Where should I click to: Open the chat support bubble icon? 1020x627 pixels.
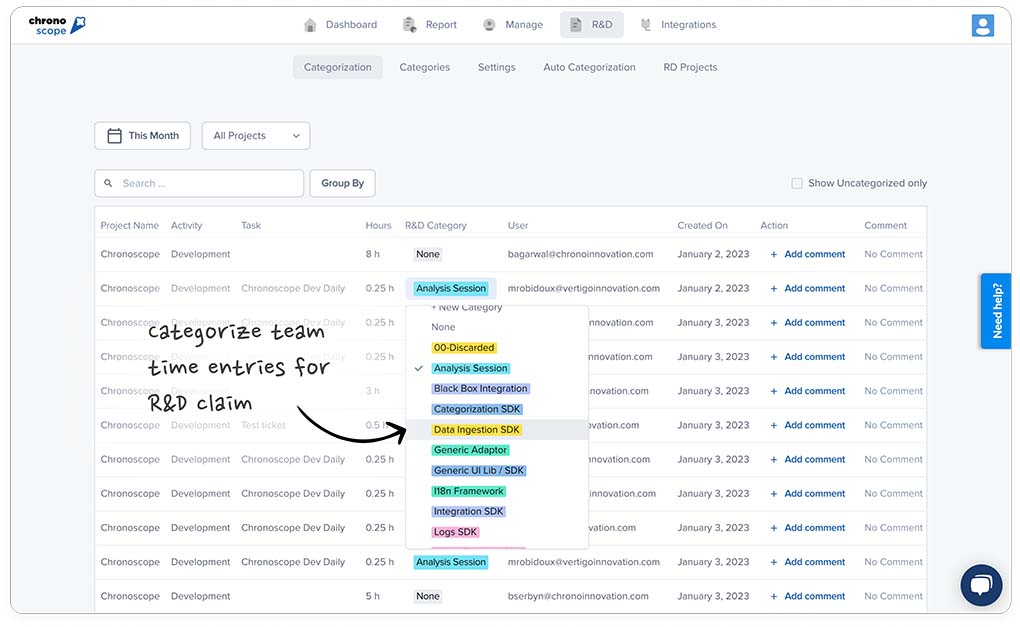click(x=981, y=585)
